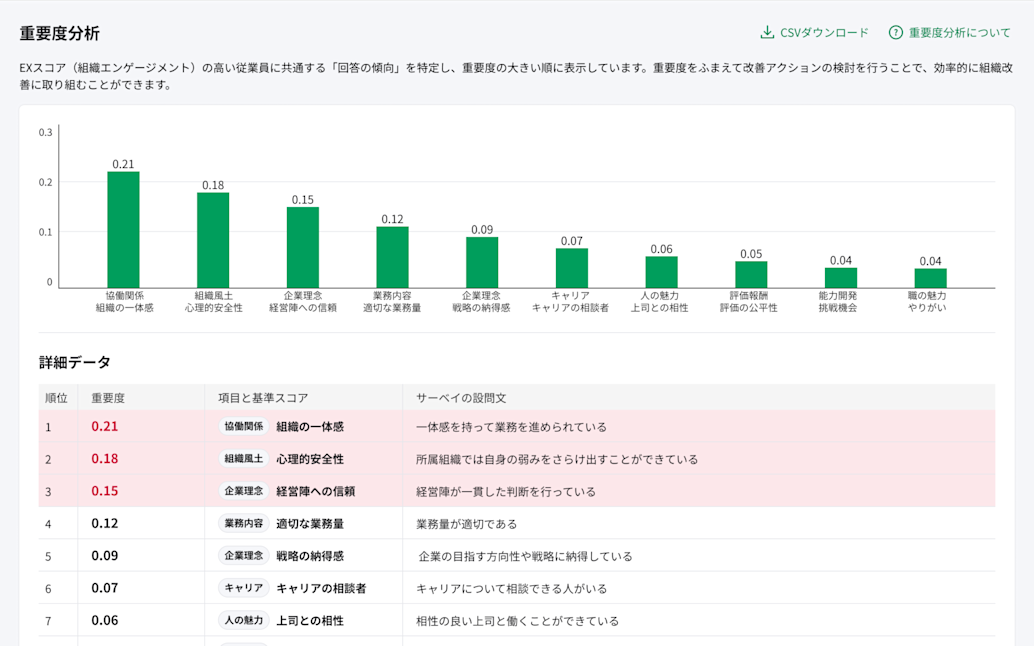1034x646 pixels.
Task: Click the キャリア tag in row 6
Action: click(244, 588)
